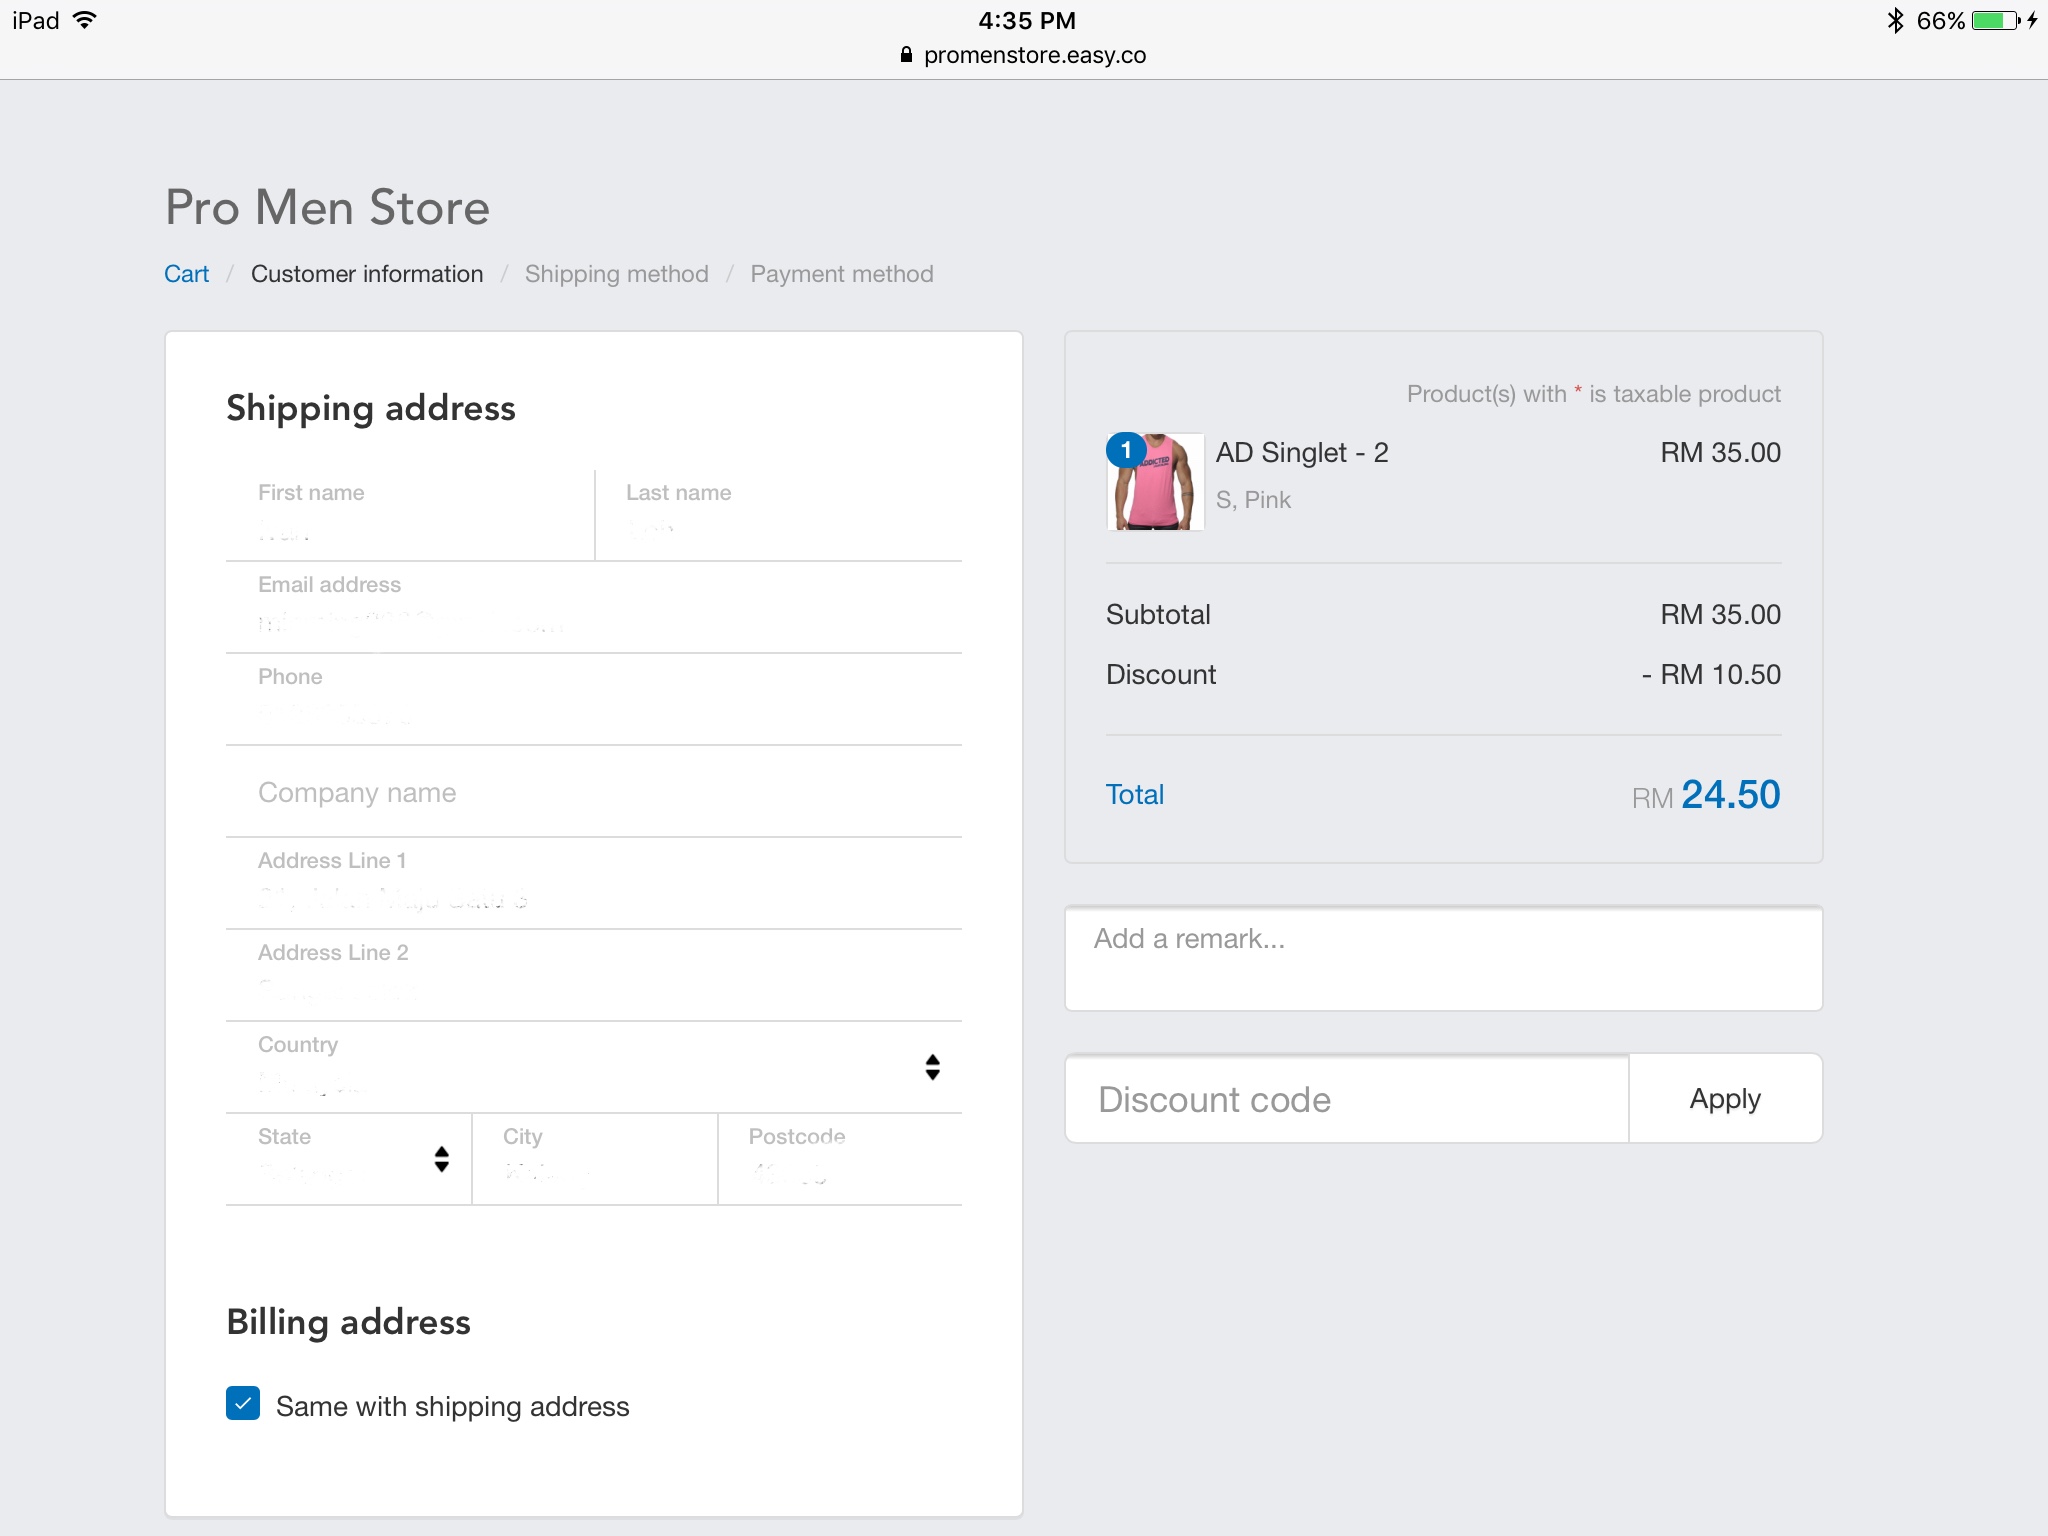Click the Company name field
Viewport: 2048px width, 1536px height.
point(593,793)
